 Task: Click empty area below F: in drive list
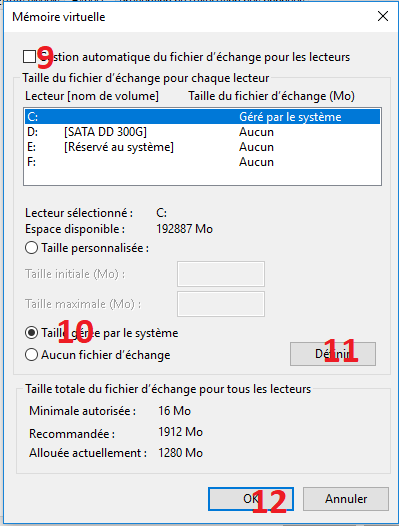[202, 177]
